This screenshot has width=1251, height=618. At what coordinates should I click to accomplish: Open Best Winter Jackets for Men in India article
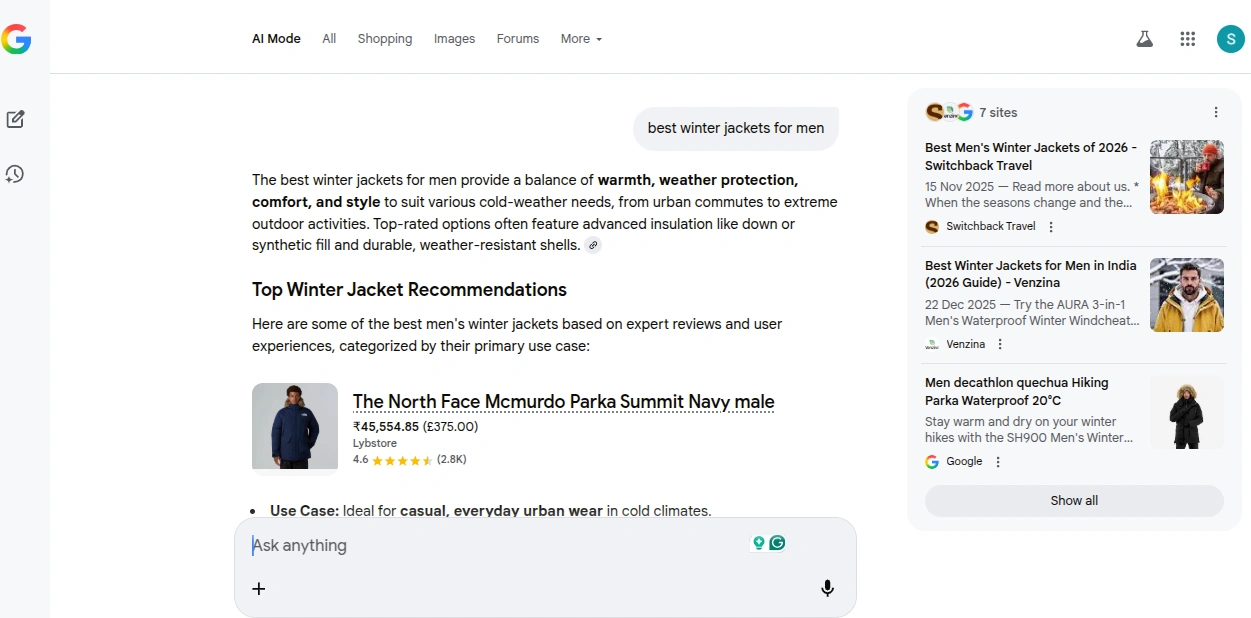pos(1031,274)
